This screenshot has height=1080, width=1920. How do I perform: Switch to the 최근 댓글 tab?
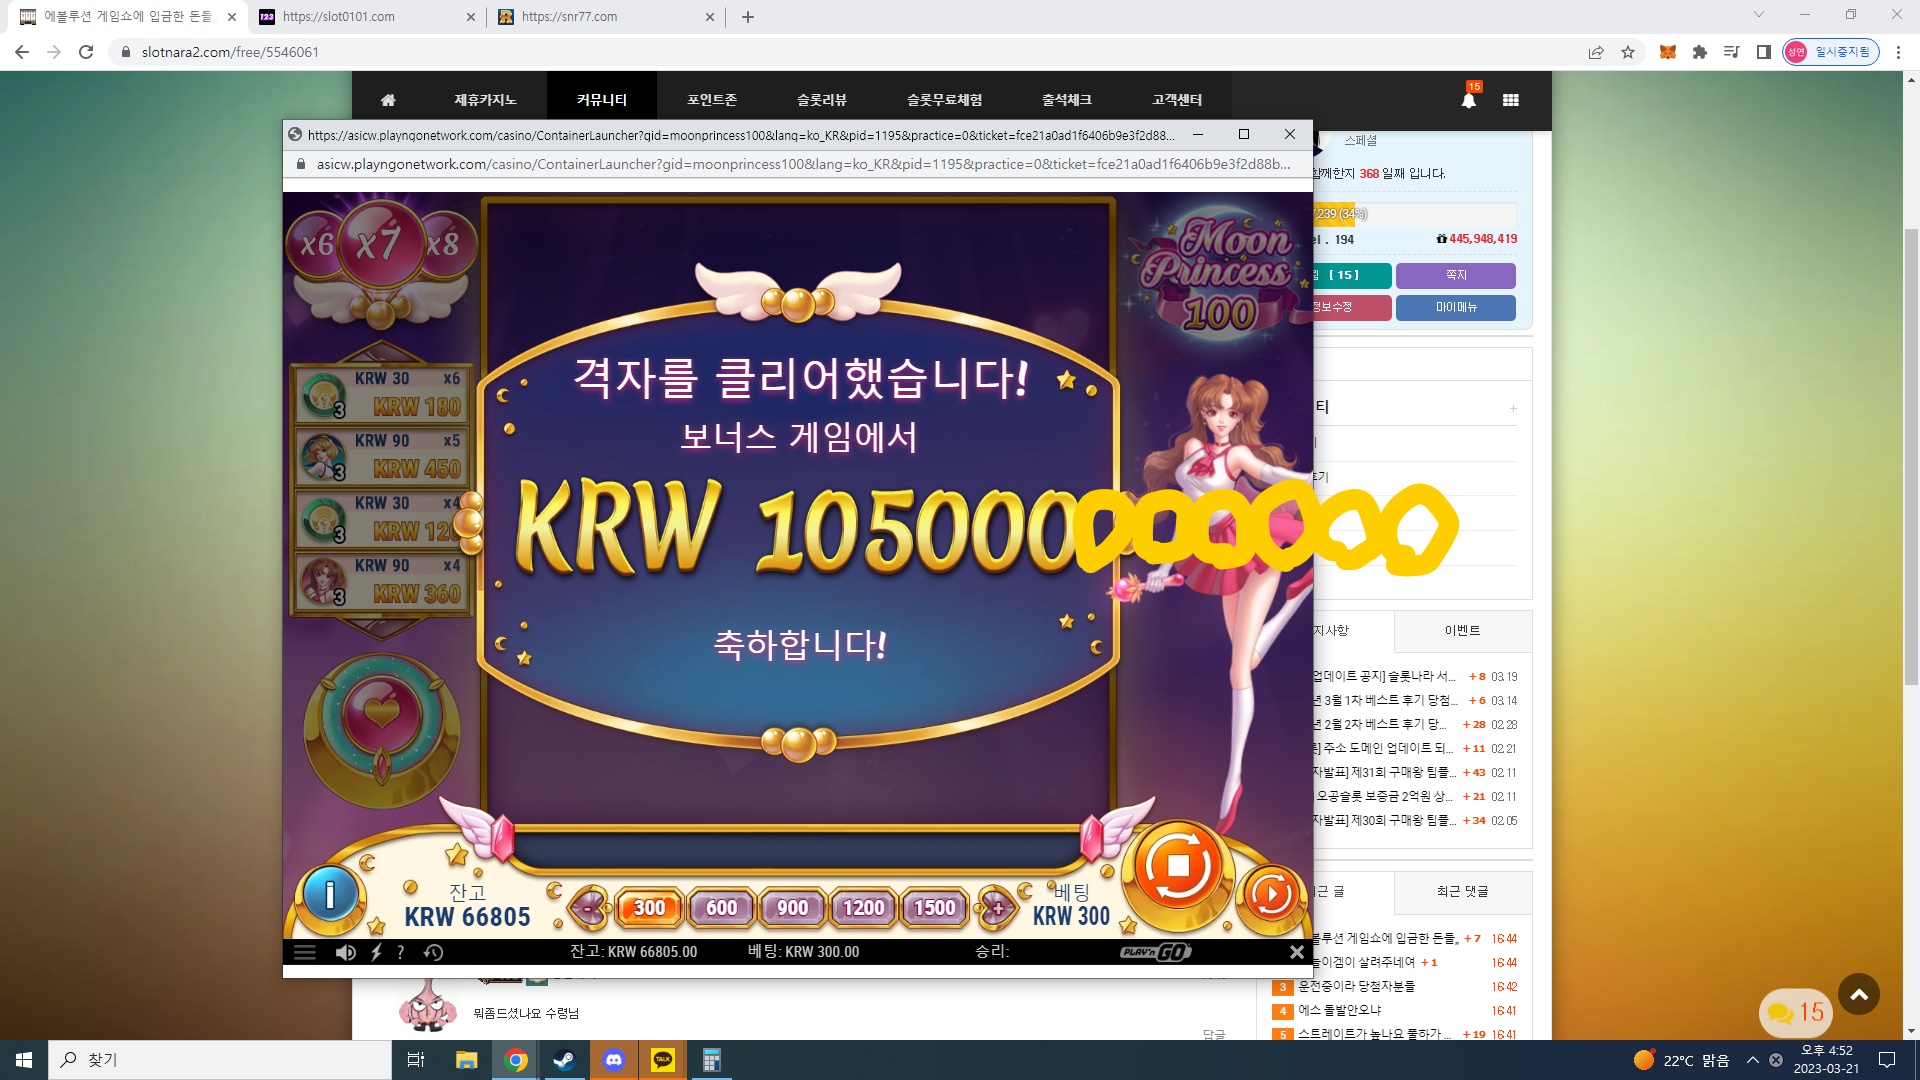click(1462, 891)
